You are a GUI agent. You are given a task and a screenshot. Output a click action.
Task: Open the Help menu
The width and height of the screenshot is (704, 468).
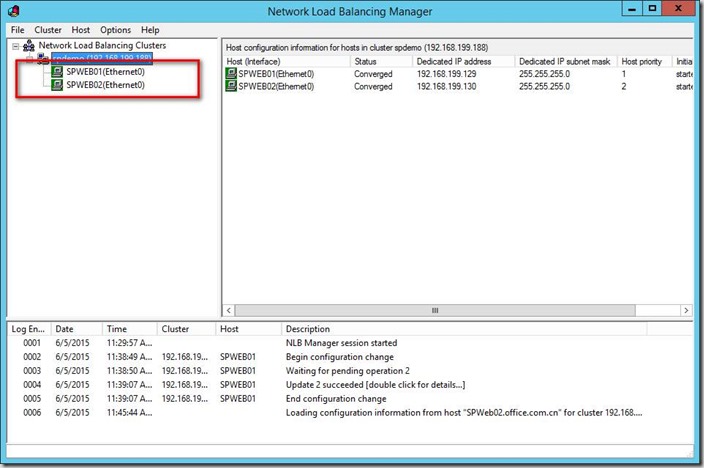150,30
